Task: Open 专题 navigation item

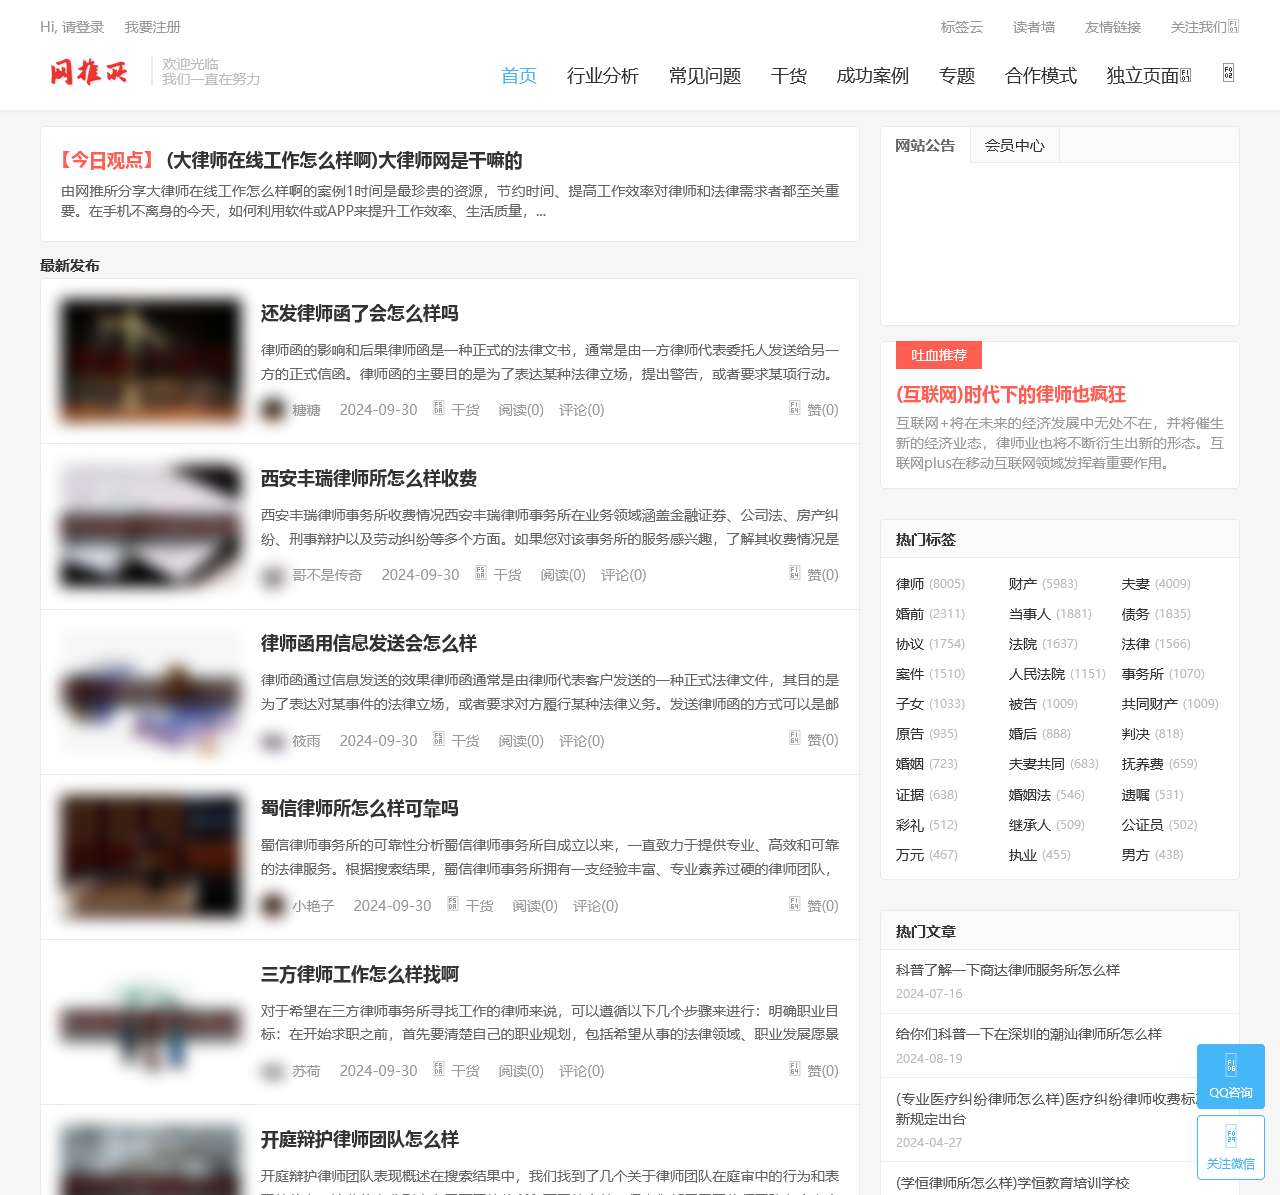Action: click(x=957, y=76)
